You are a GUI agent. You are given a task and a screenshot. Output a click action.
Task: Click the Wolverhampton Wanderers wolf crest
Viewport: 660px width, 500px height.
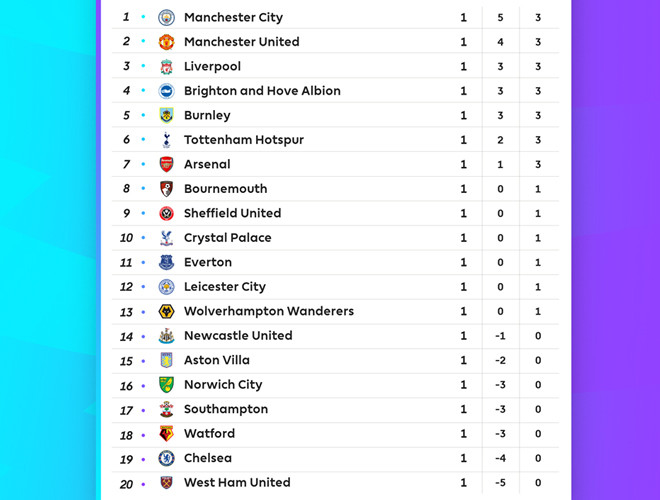coord(166,311)
